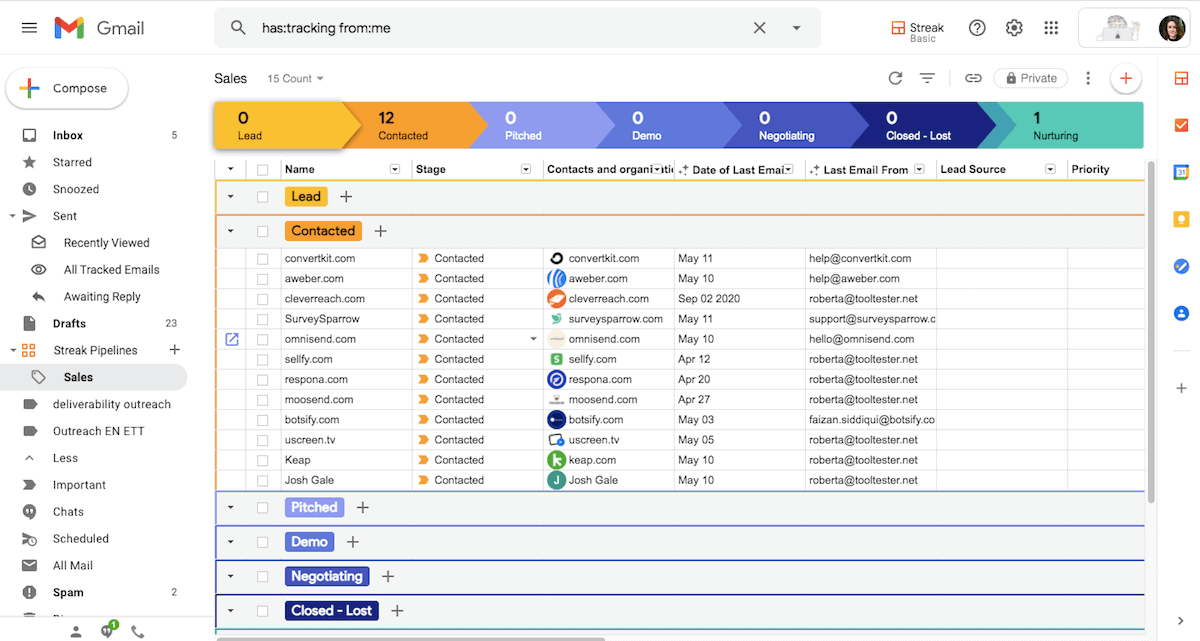Screen dimensions: 1200x641
Task: Open the Gmail main menu hamburger icon
Action: [x=29, y=28]
